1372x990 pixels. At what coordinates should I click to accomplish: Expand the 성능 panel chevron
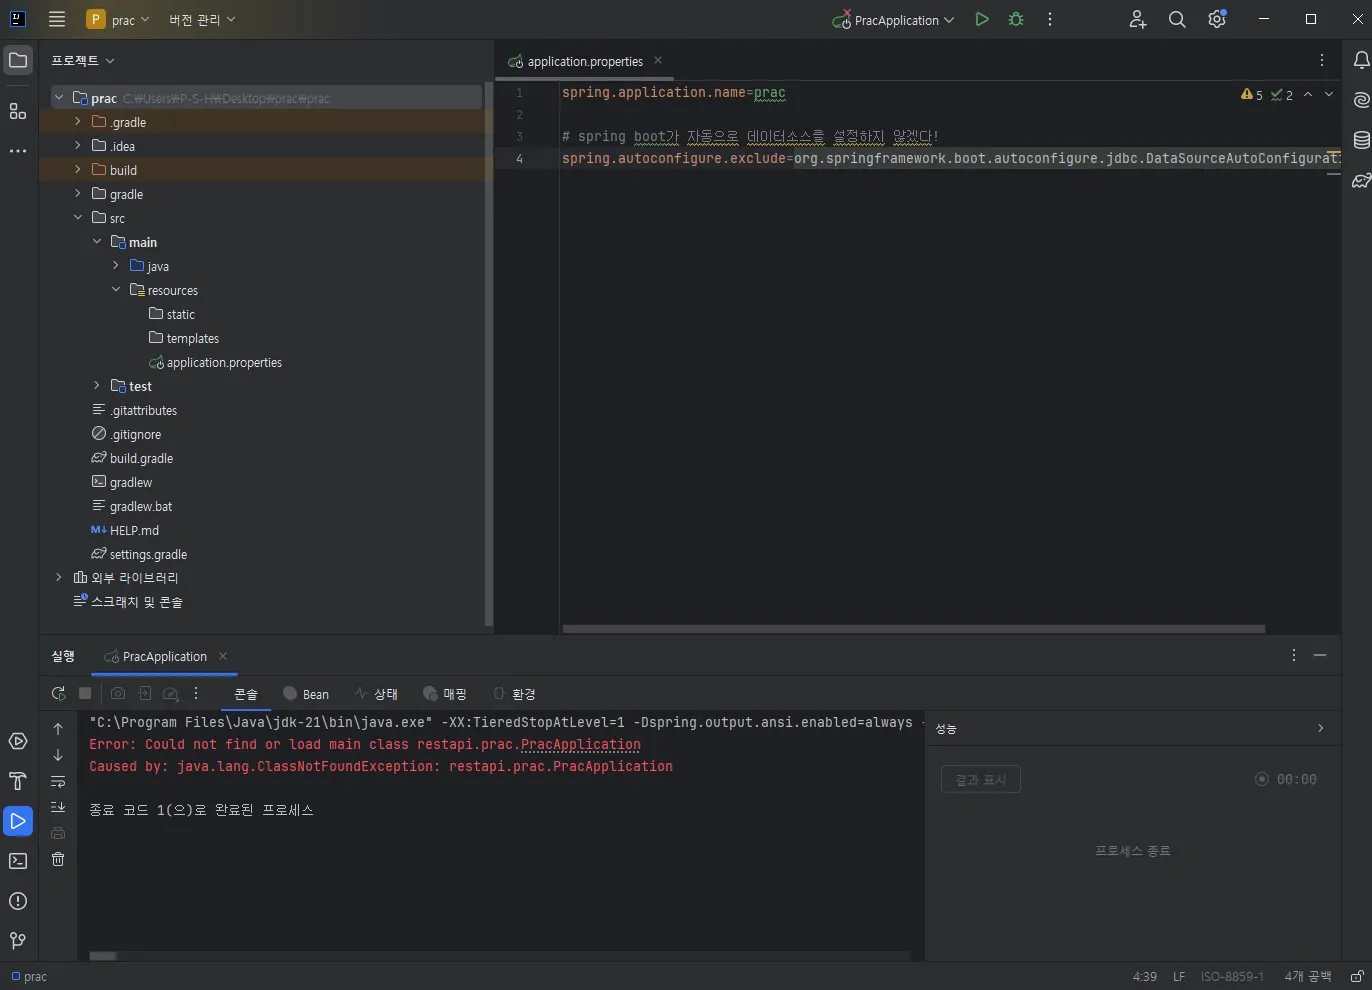[1320, 728]
